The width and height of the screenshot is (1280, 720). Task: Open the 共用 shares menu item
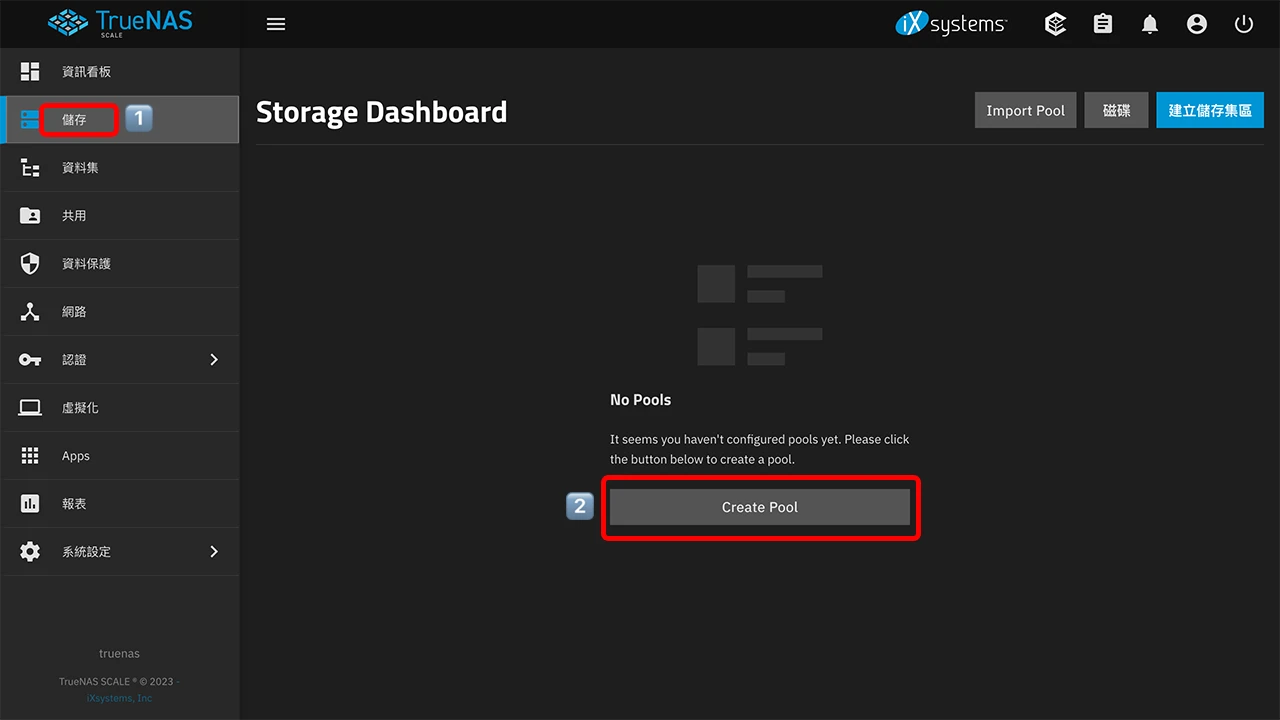tap(74, 216)
